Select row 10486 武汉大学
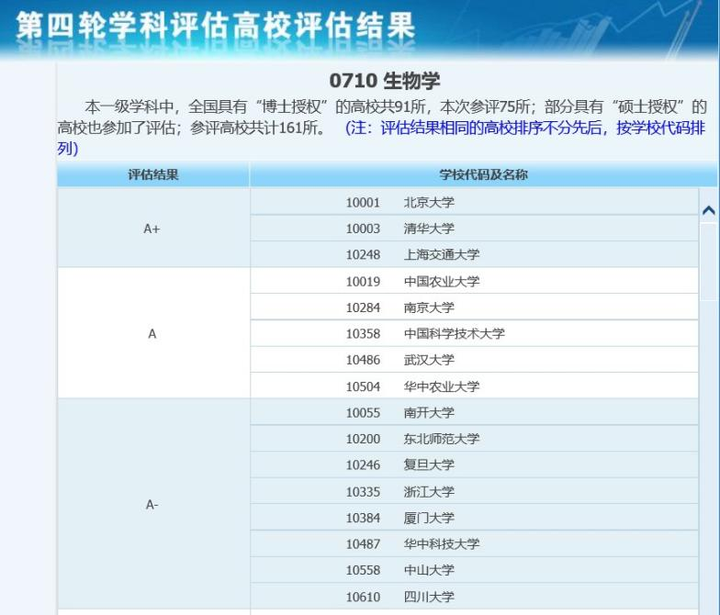The width and height of the screenshot is (720, 615). (x=474, y=360)
